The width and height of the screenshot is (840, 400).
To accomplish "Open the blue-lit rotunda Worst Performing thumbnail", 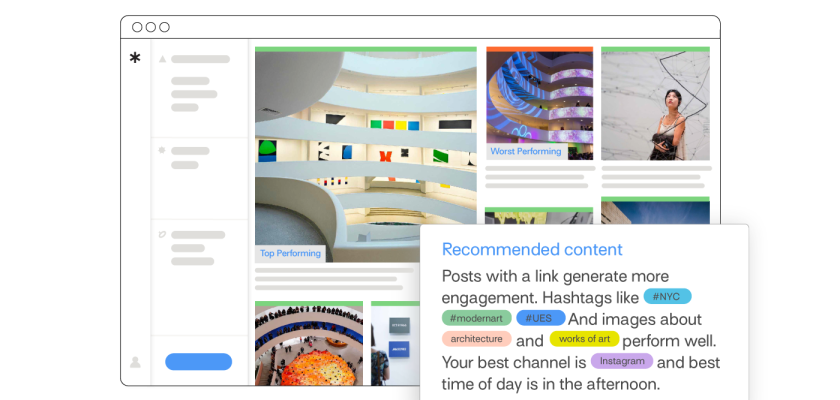I will (x=539, y=100).
